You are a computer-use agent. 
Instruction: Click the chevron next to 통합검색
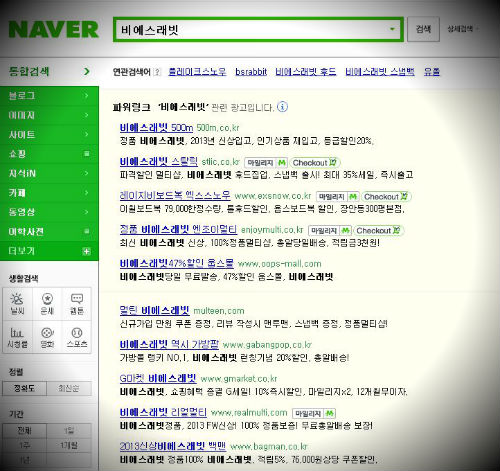coord(87,71)
